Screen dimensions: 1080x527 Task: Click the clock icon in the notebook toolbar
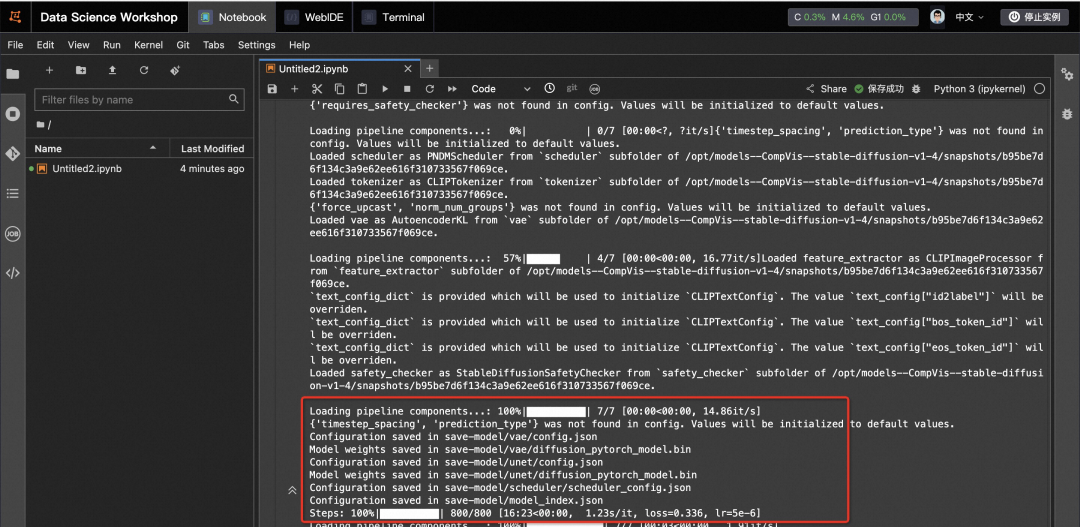tap(549, 88)
